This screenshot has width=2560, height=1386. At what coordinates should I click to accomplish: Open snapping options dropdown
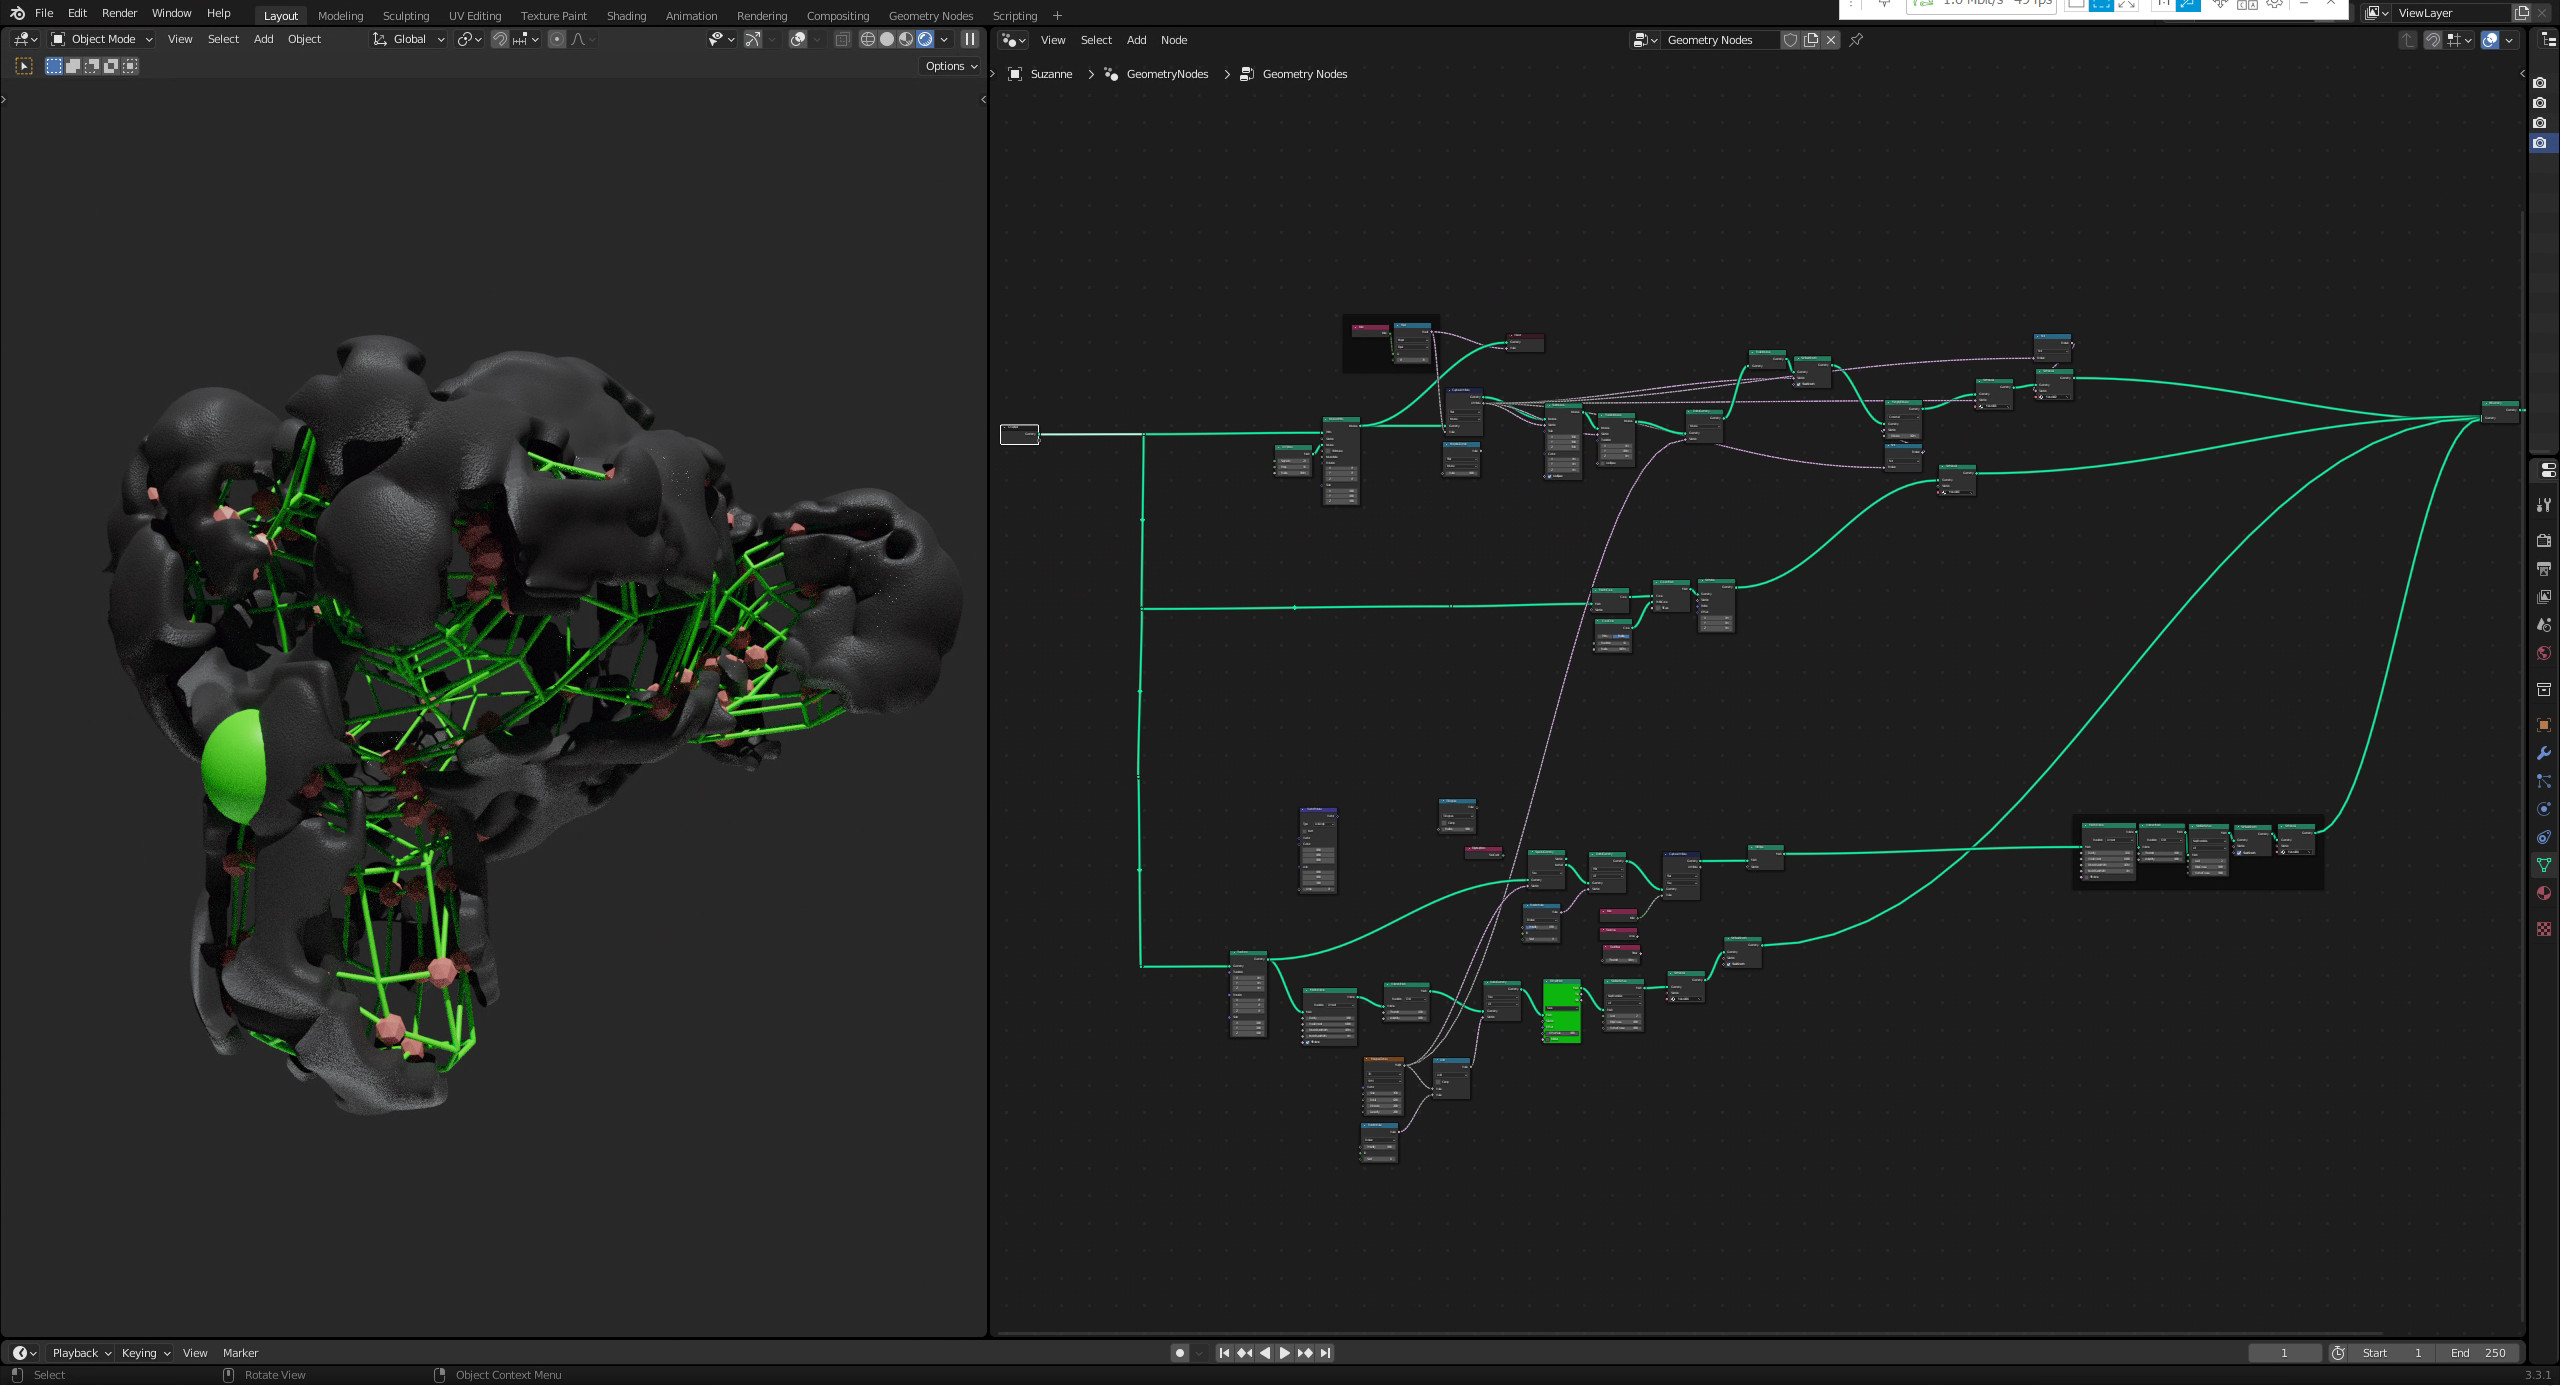pos(526,39)
